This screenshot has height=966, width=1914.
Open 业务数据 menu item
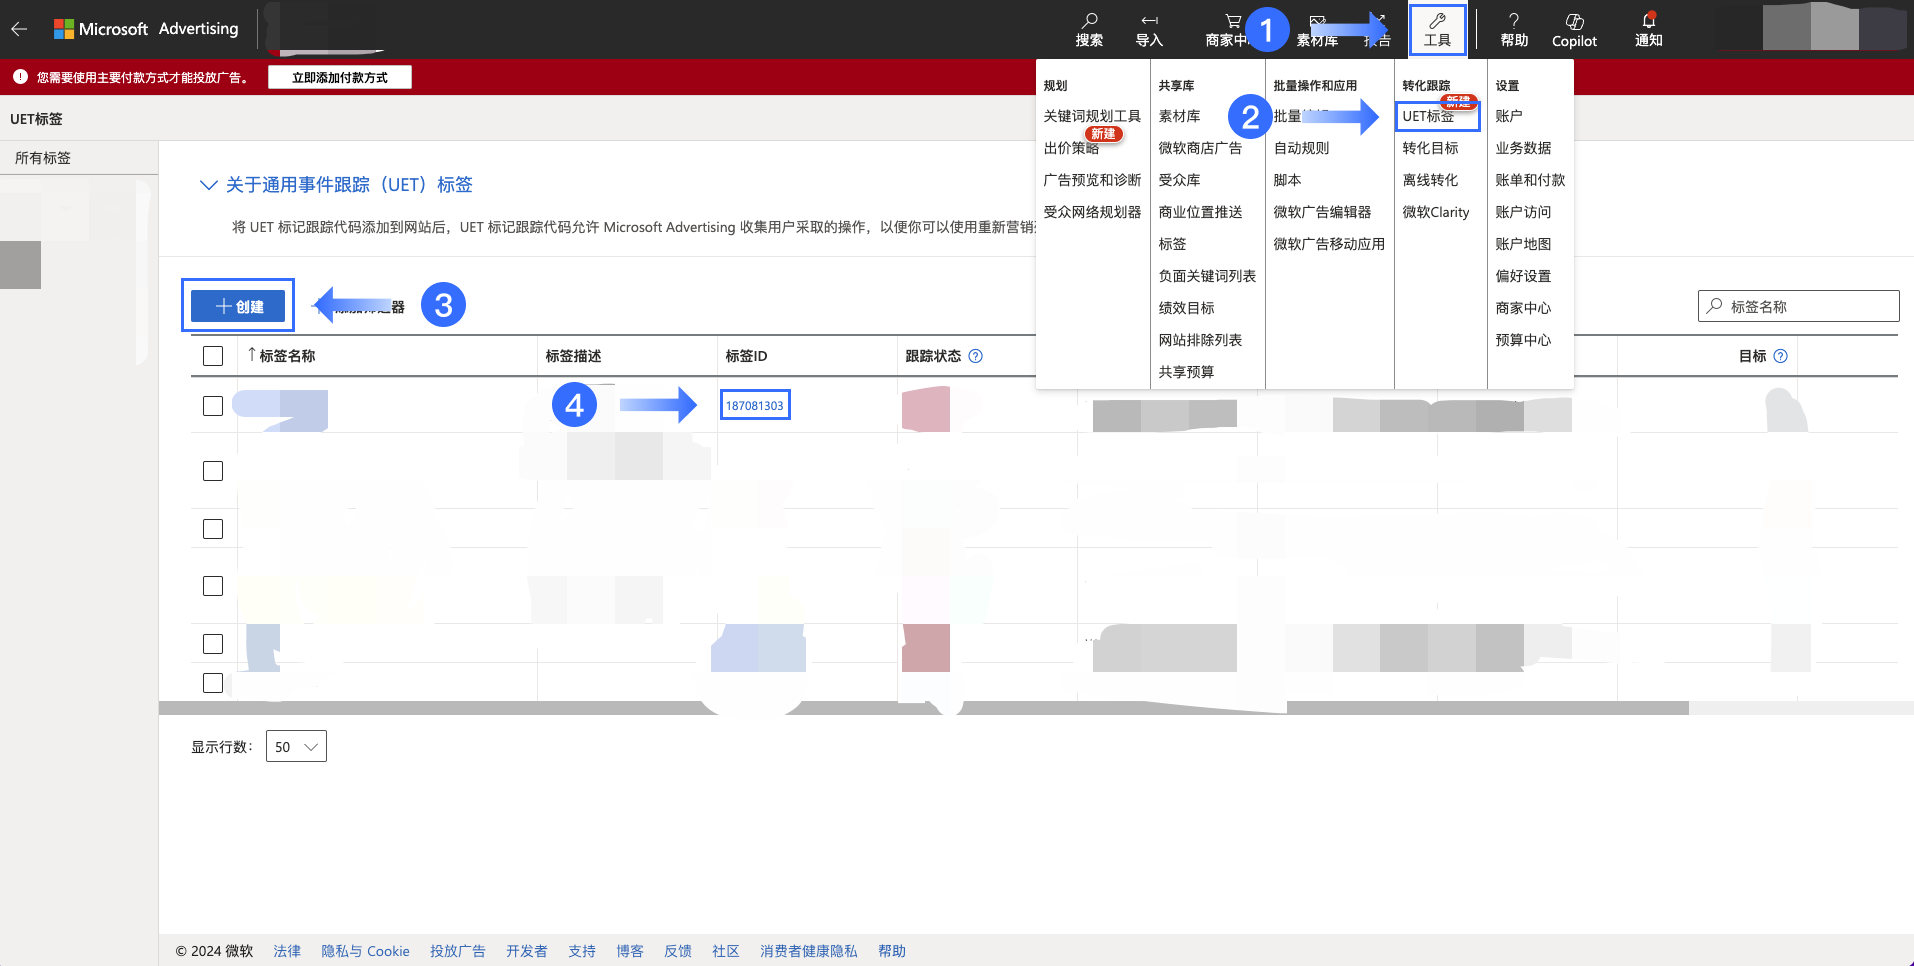pyautogui.click(x=1523, y=148)
